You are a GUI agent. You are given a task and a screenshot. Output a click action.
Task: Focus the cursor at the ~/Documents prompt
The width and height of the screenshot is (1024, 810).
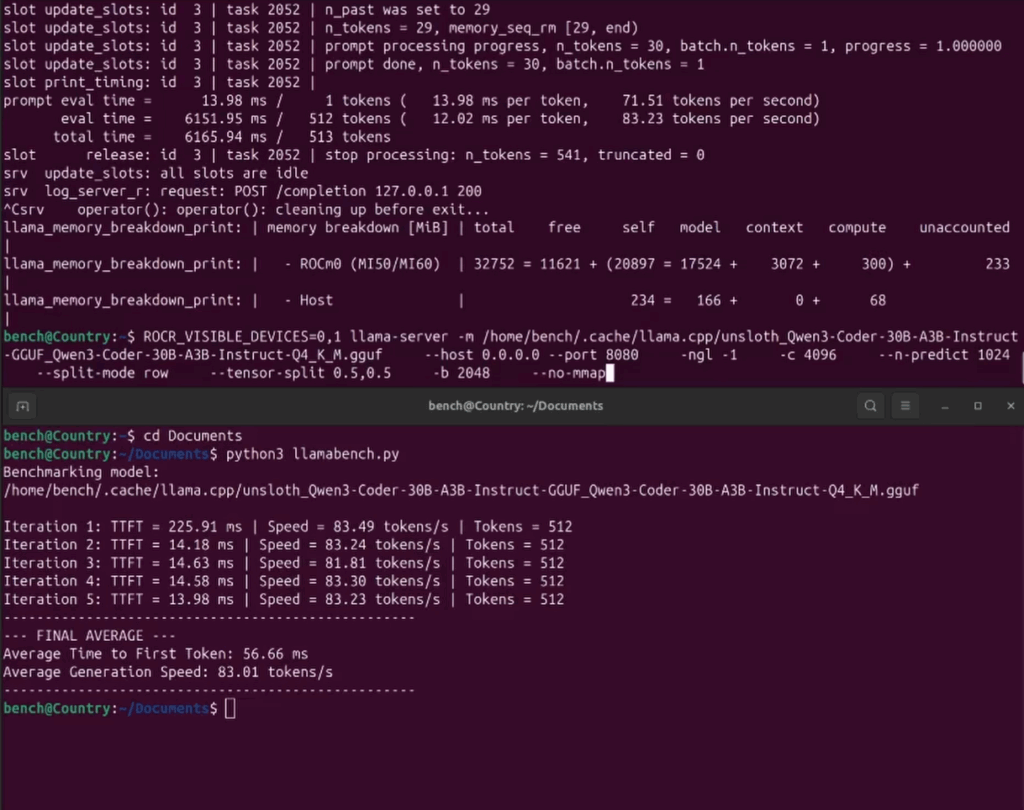230,708
